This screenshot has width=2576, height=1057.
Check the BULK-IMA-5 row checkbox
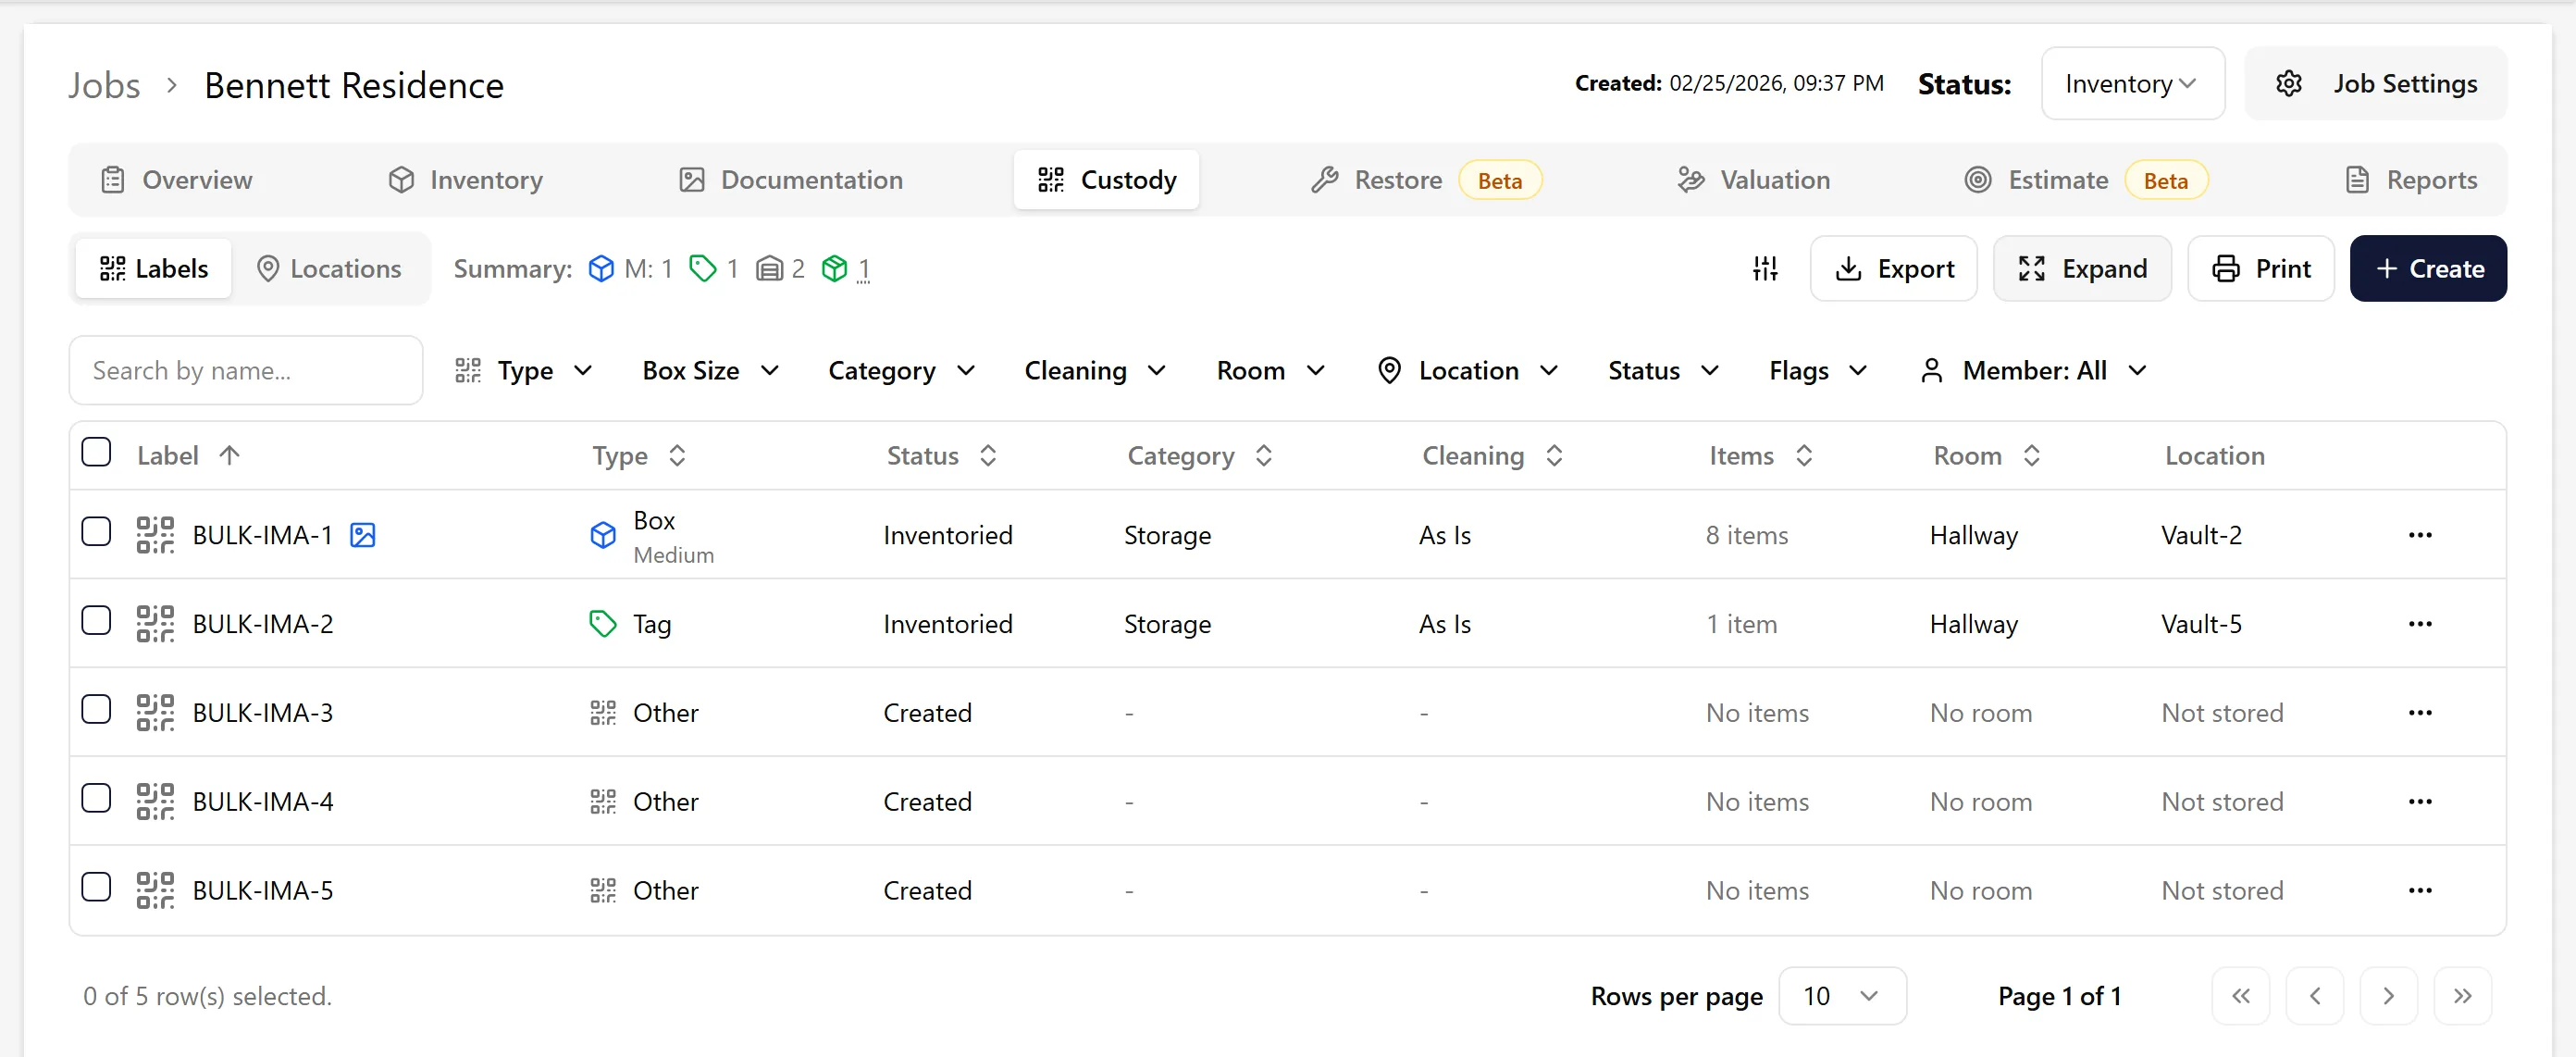tap(96, 888)
